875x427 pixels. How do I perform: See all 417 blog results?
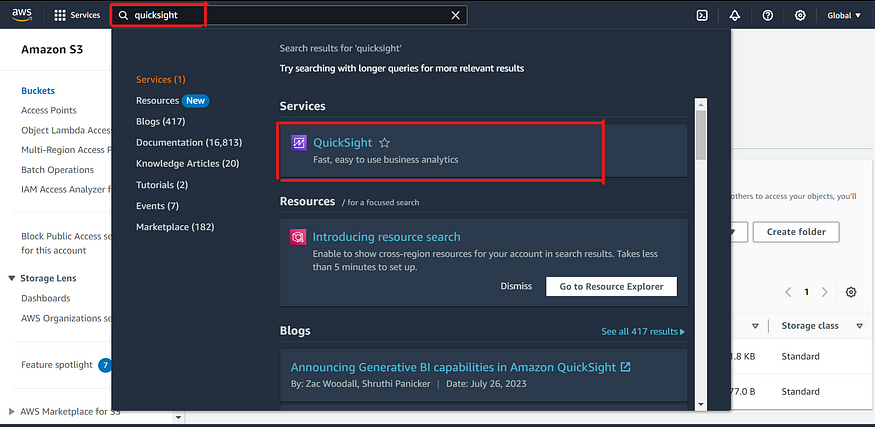tap(643, 332)
